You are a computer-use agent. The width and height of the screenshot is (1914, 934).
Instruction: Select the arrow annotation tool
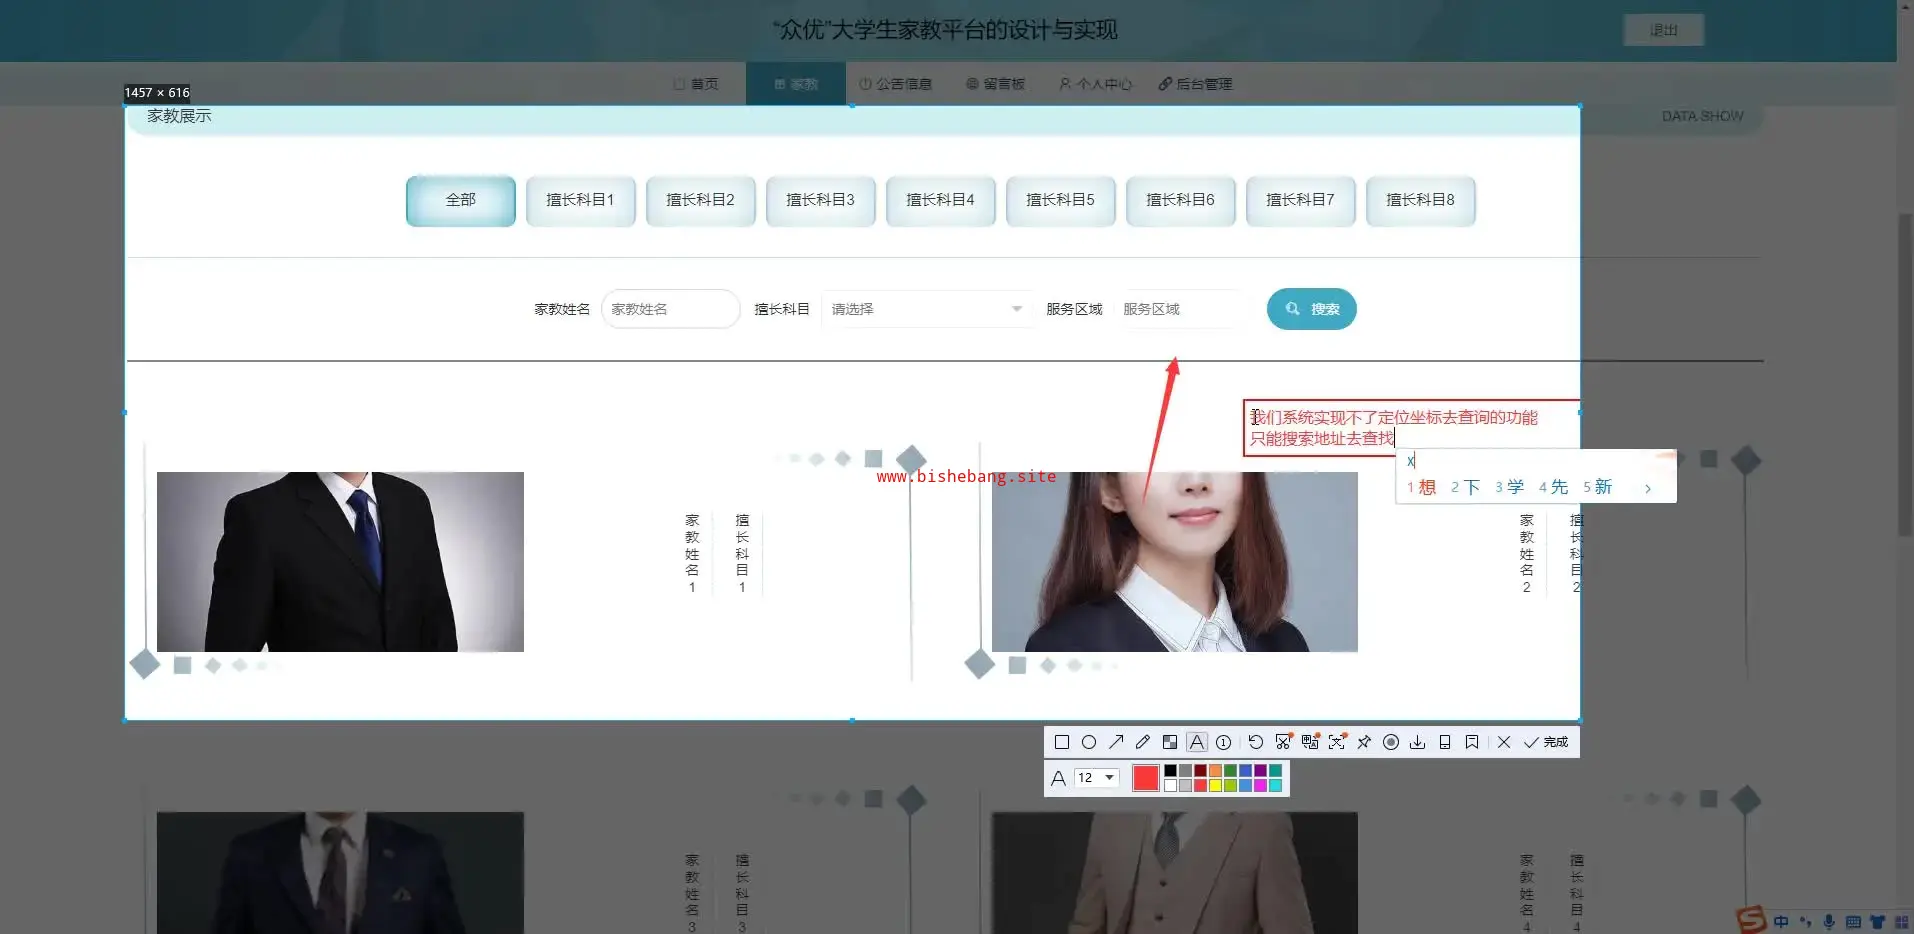tap(1116, 742)
